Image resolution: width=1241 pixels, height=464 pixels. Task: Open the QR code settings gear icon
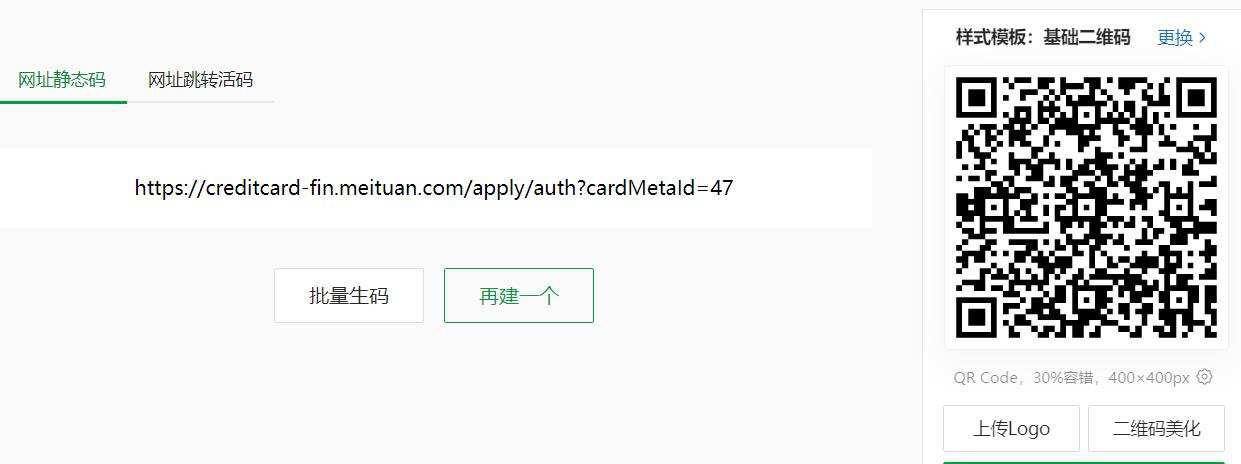click(x=1205, y=377)
